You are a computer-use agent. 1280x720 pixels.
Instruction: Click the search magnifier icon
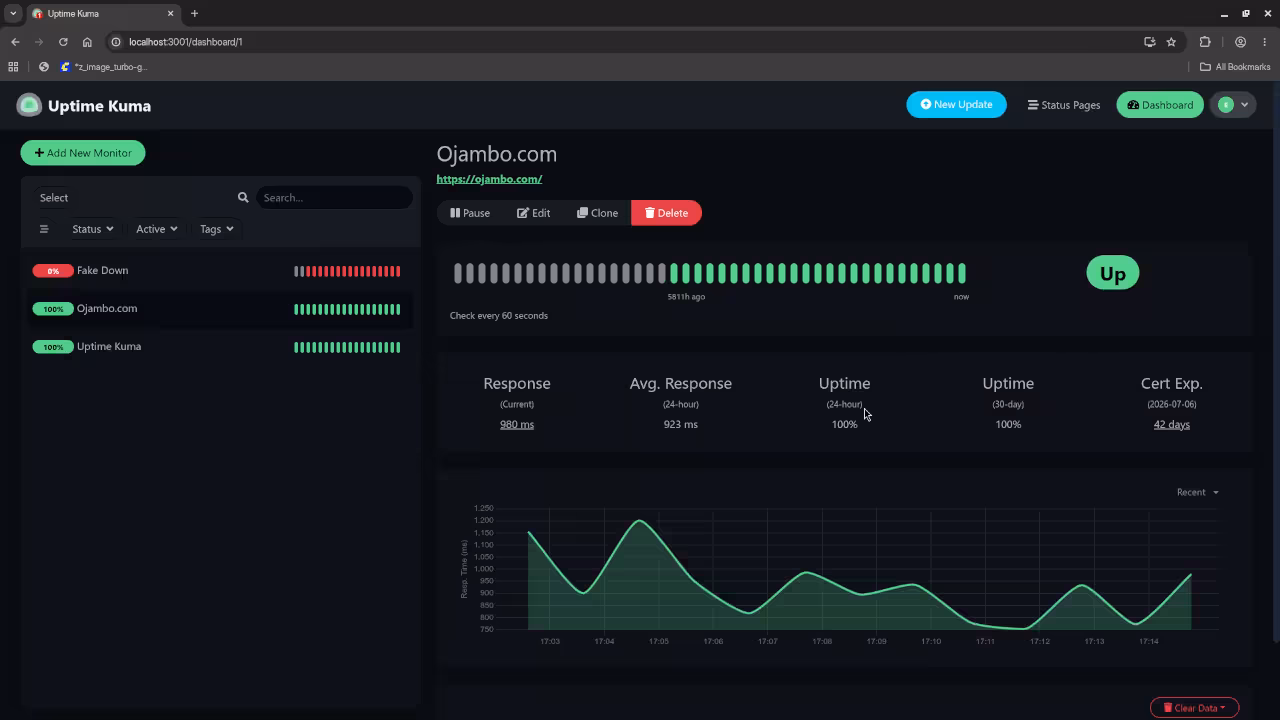tap(243, 198)
